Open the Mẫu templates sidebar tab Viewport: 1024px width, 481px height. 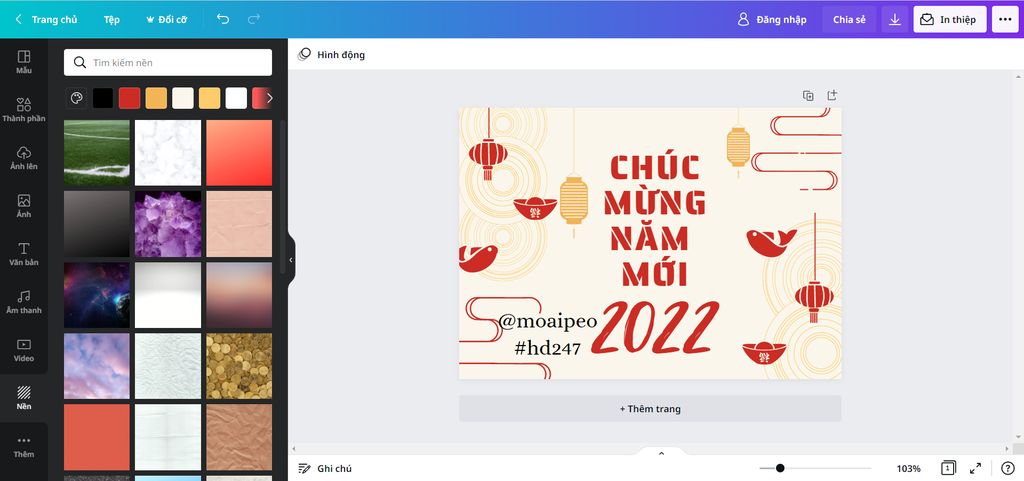pyautogui.click(x=24, y=62)
